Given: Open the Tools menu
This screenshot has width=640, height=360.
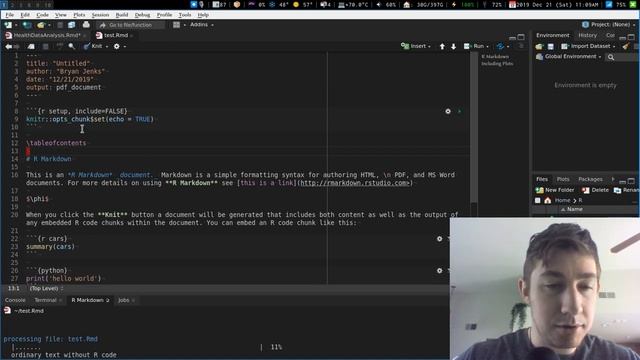Looking at the screenshot, I should [x=185, y=15].
